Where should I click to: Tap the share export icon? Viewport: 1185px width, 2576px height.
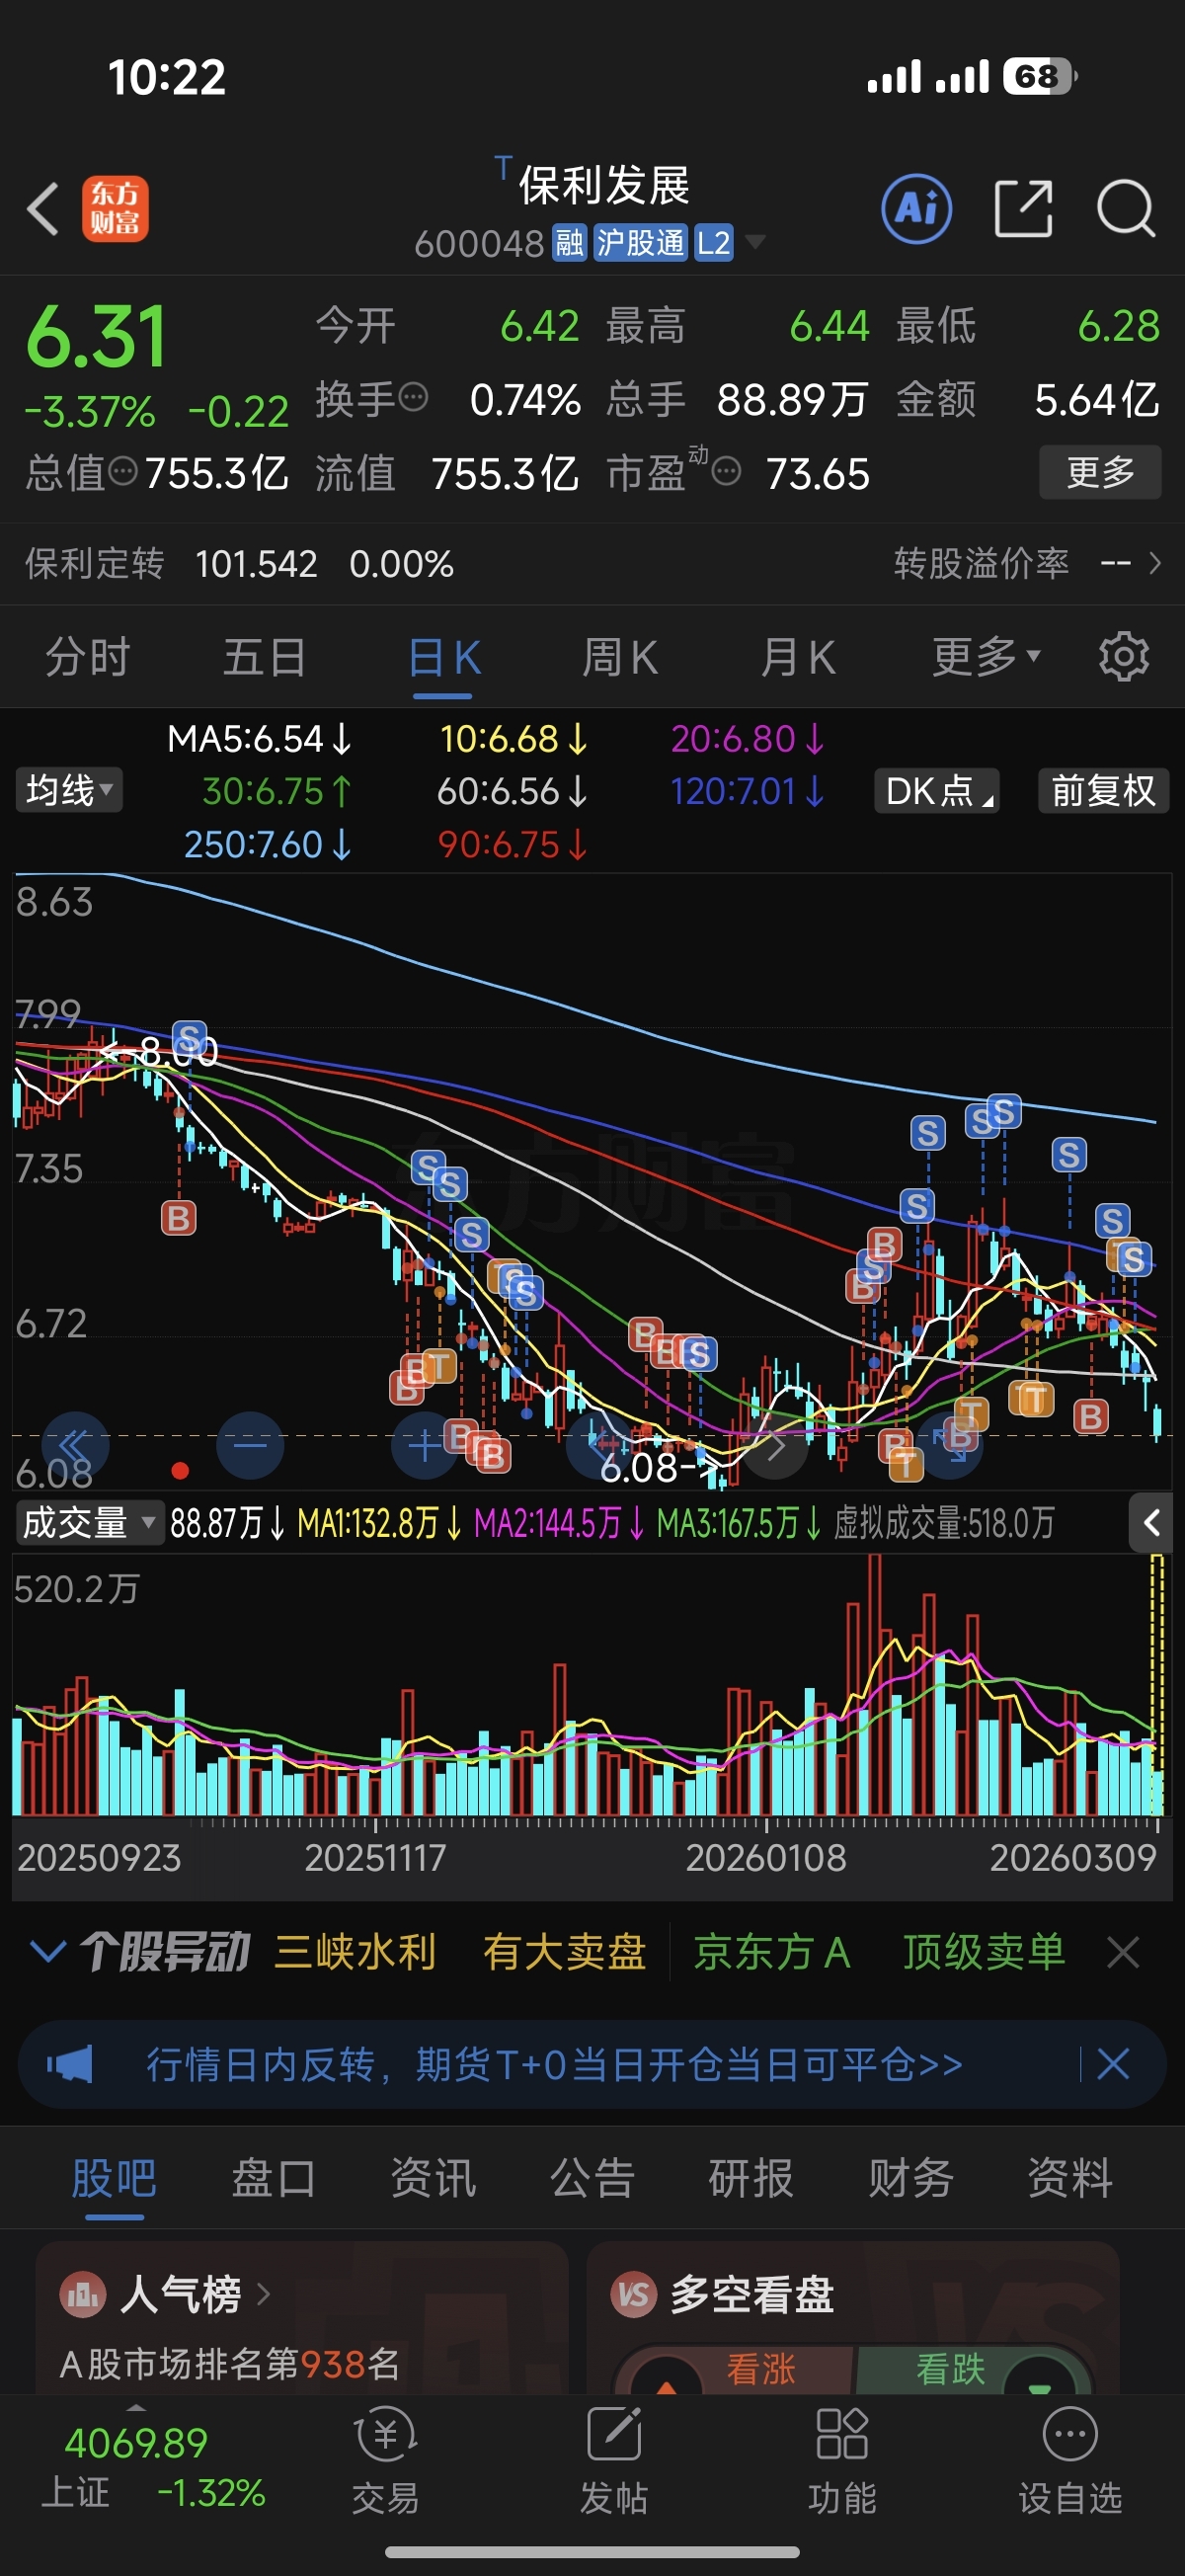pyautogui.click(x=1023, y=209)
